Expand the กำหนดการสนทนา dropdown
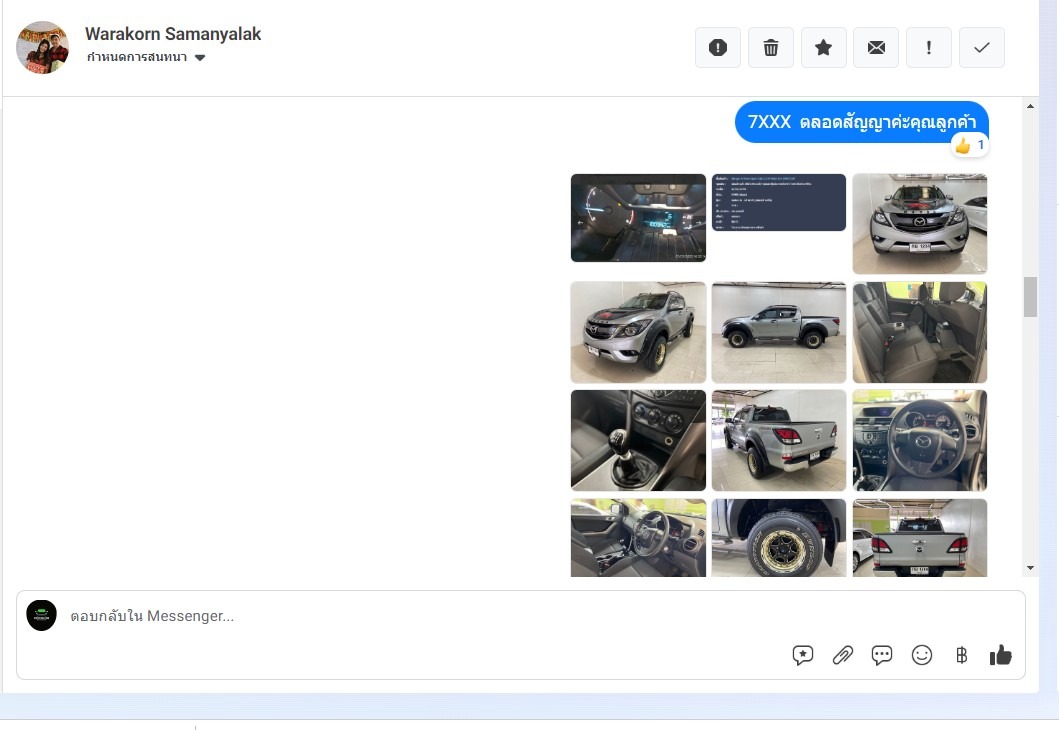The image size is (1059, 730). (199, 58)
